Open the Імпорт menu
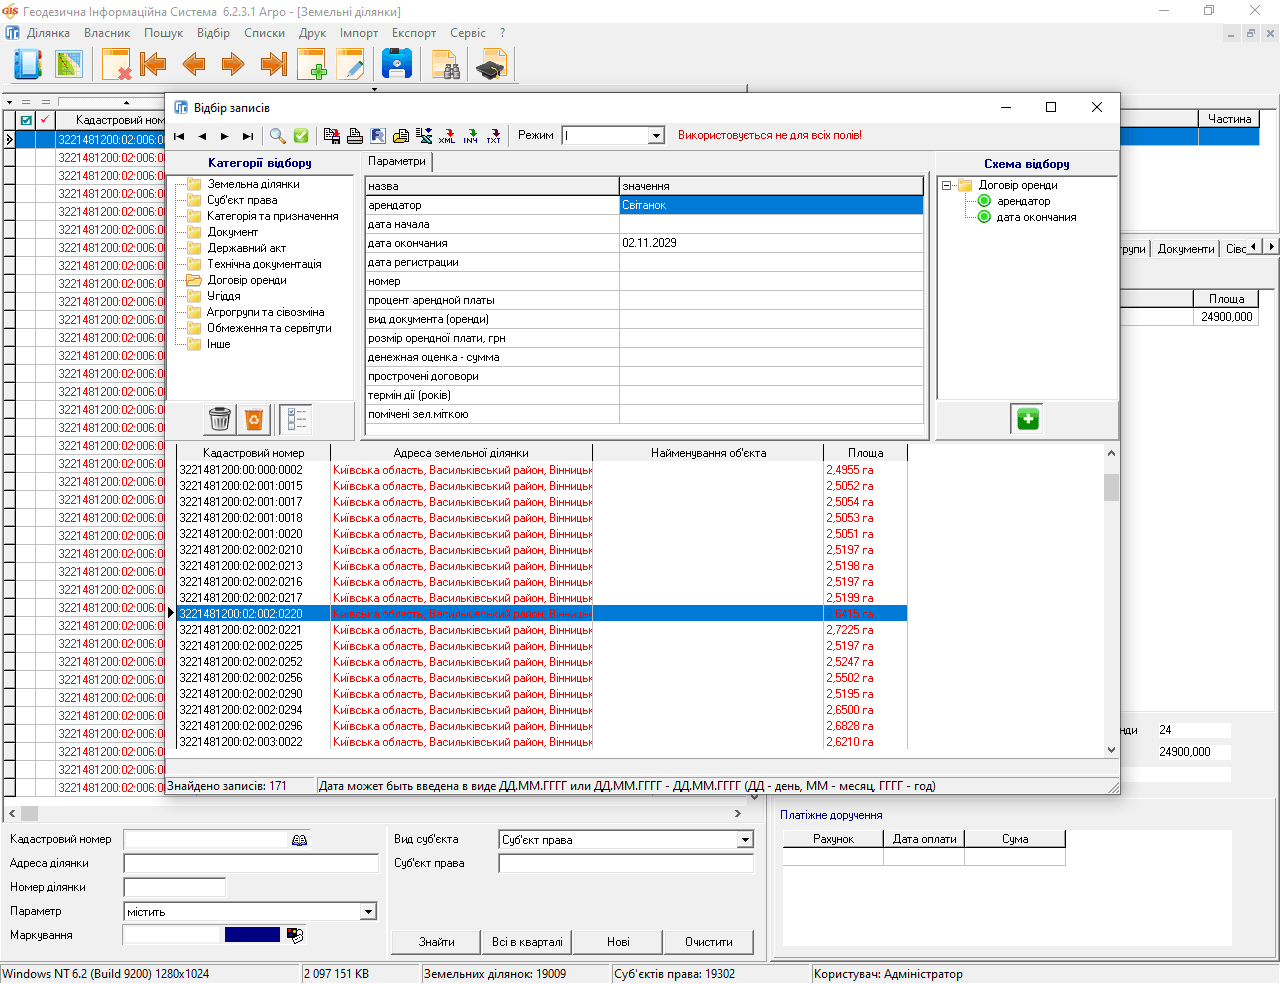 tap(358, 33)
